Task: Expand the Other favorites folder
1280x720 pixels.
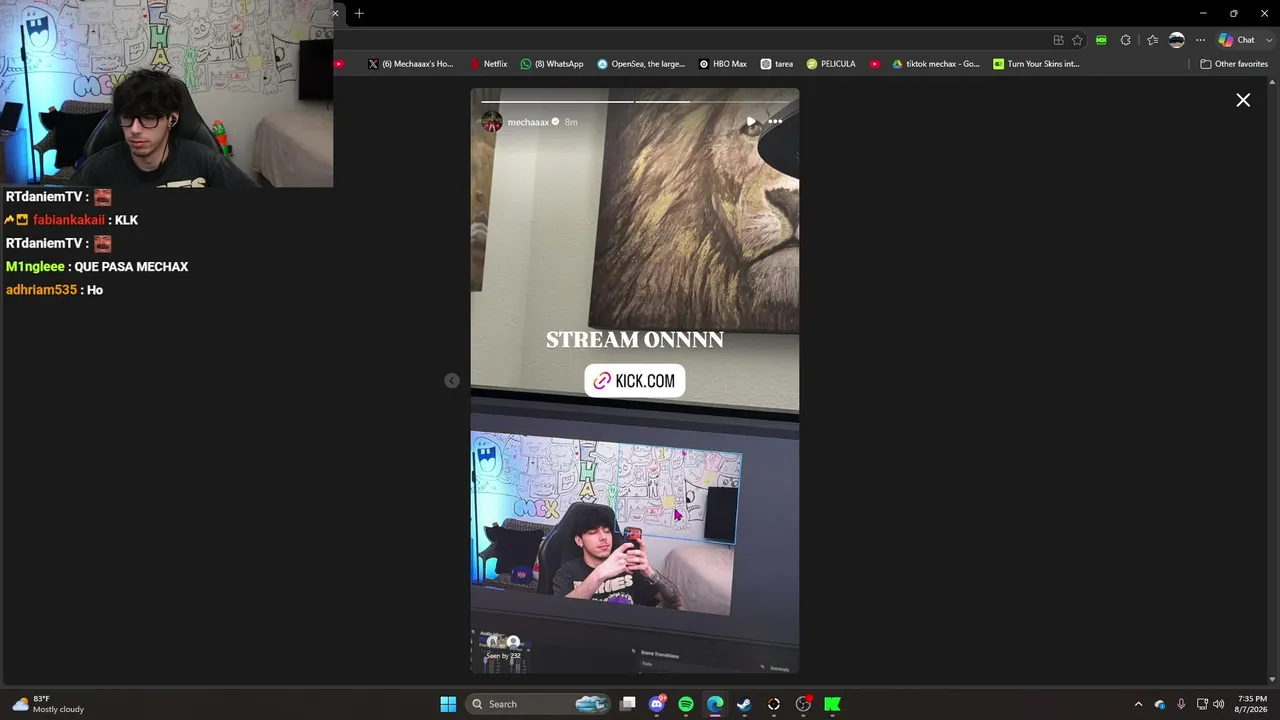Action: point(1234,64)
